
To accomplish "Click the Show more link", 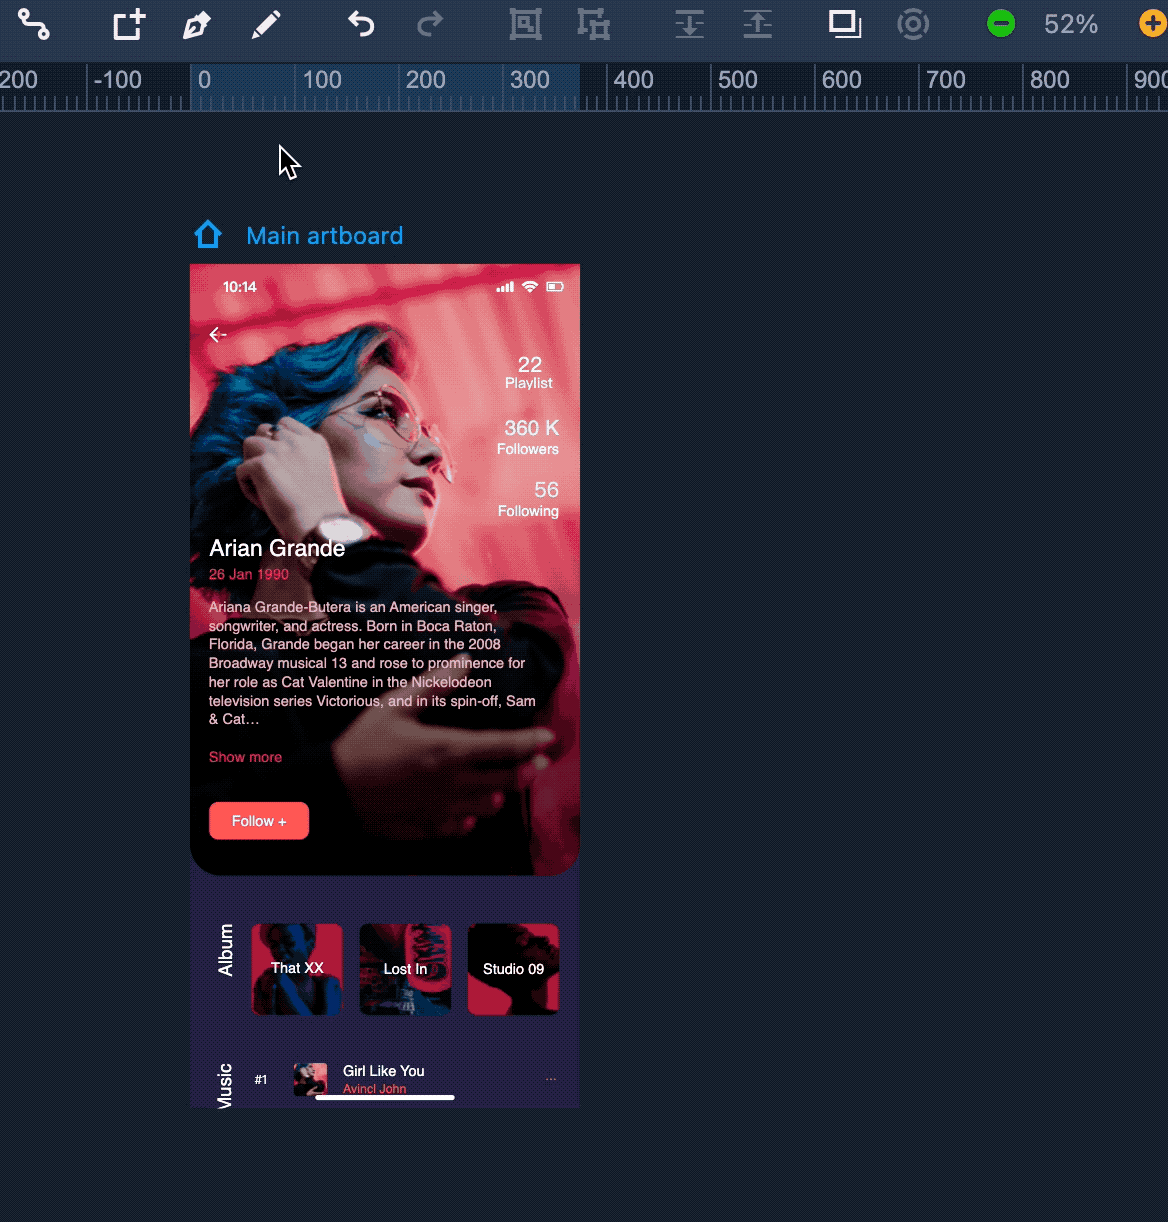I will click(x=245, y=757).
